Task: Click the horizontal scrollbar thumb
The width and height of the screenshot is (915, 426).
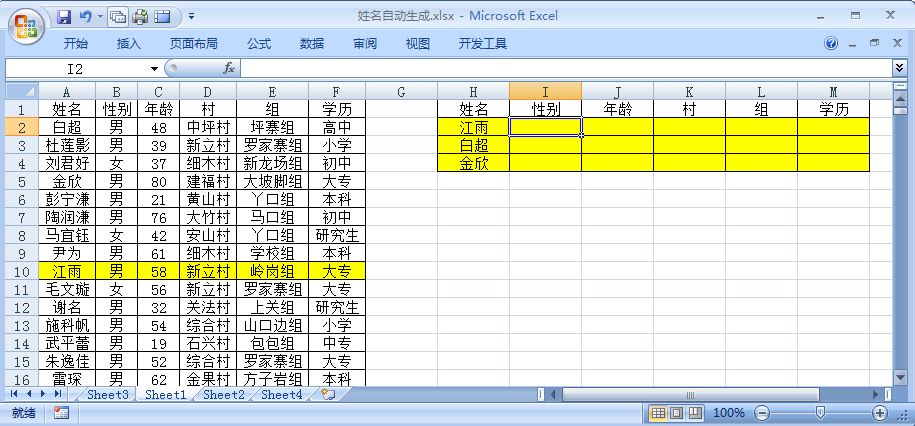Action: click(690, 395)
